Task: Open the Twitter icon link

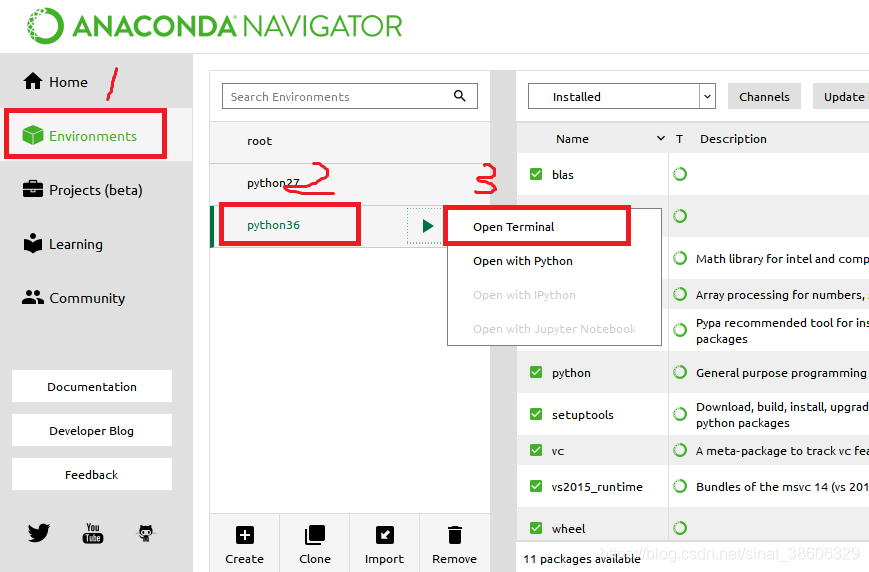Action: pos(39,533)
